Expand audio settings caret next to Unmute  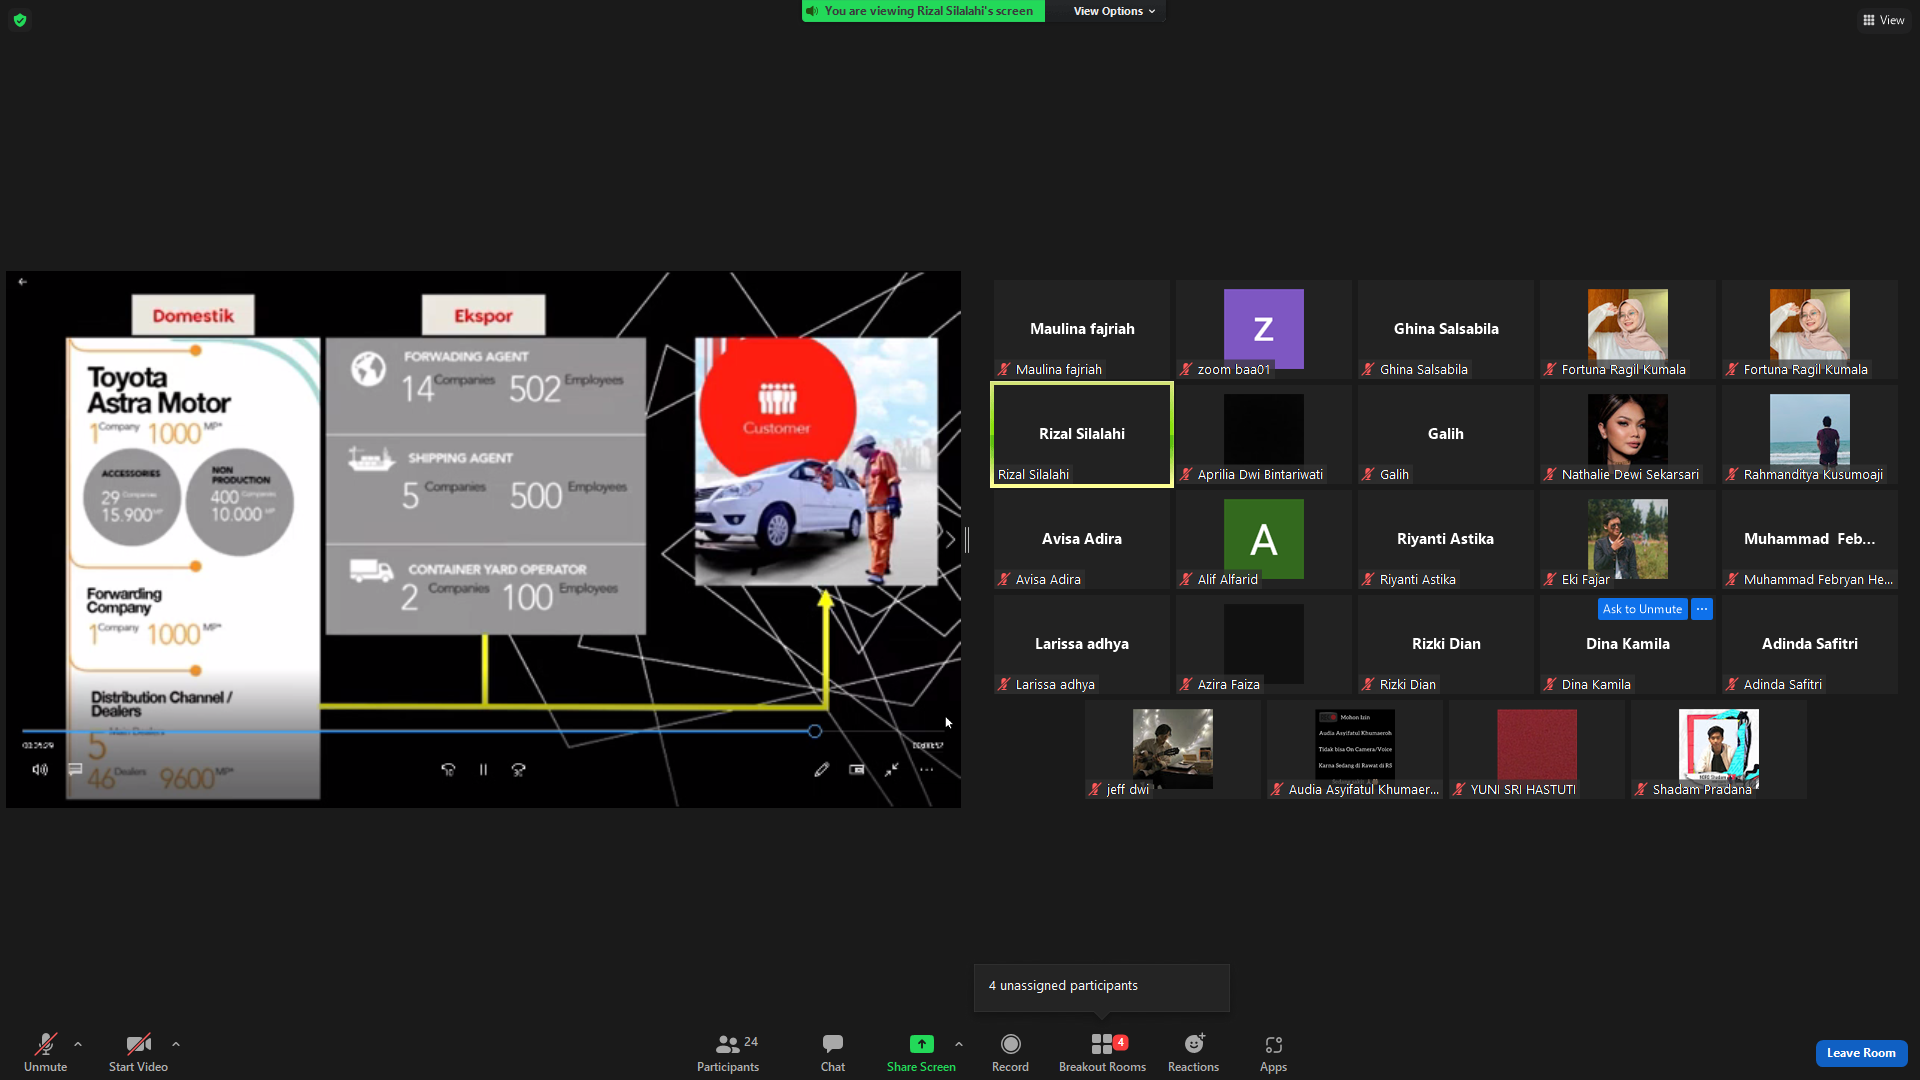(x=78, y=1044)
